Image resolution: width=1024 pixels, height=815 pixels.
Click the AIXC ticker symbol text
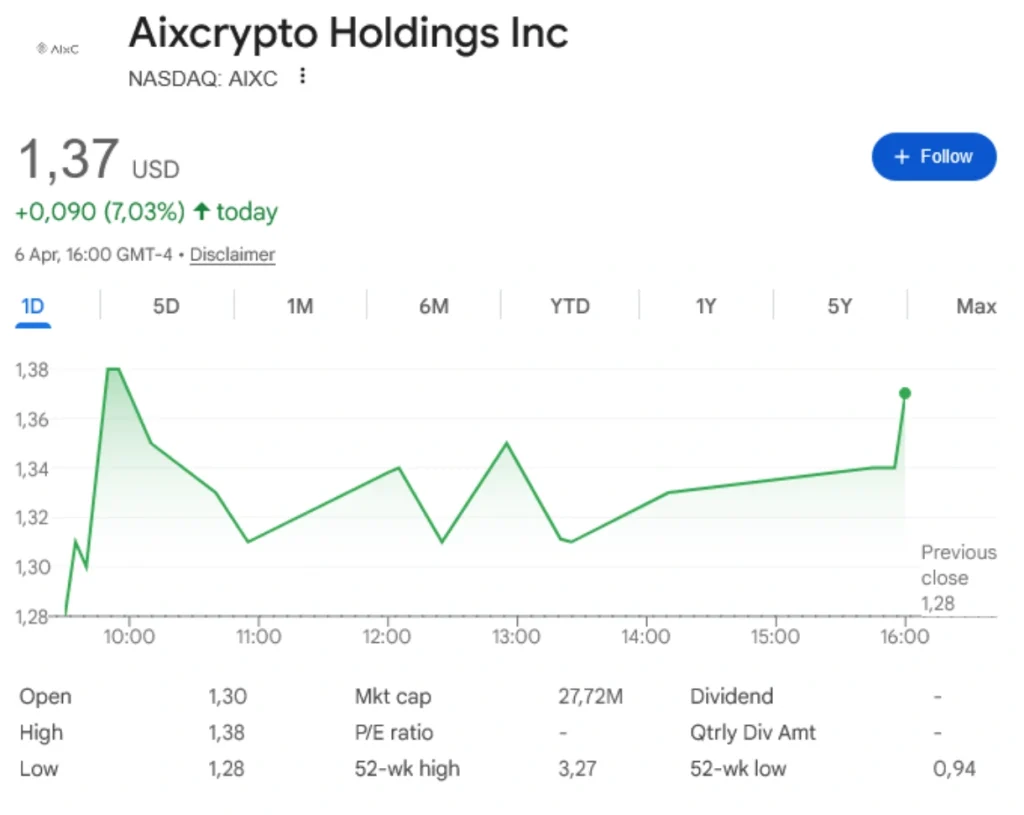point(254,78)
